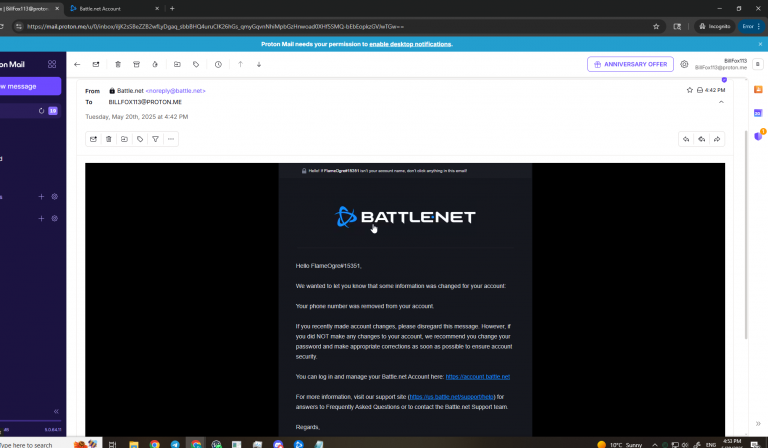Open the Contacts side panel icon
The height and width of the screenshot is (448, 768).
click(x=758, y=90)
